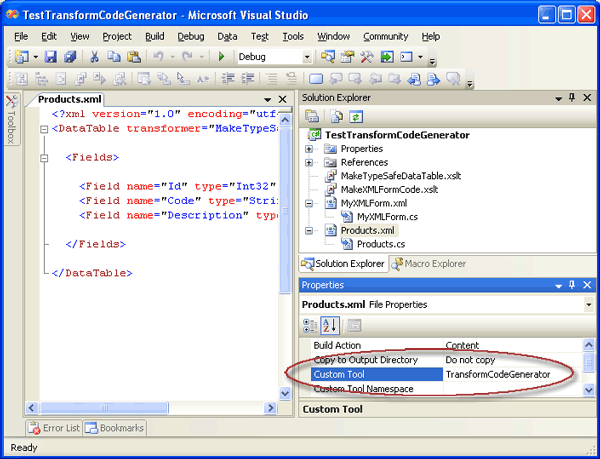
Task: Collapse the MyXMLForm.xml tree node
Action: 310,202
